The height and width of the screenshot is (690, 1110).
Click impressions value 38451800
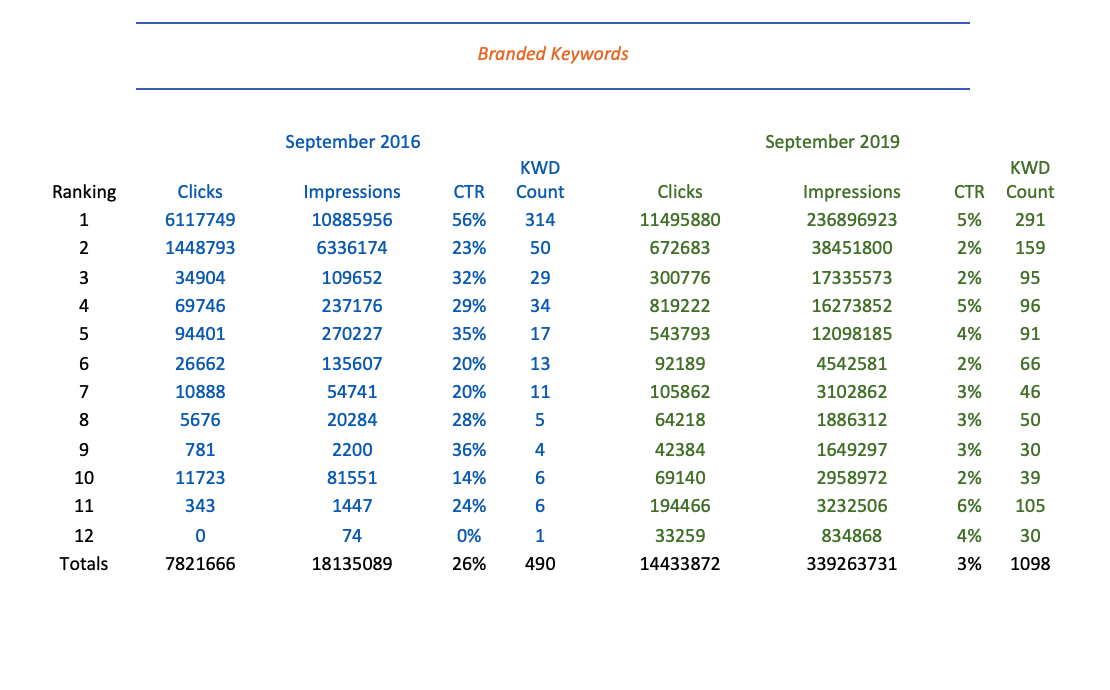point(852,248)
